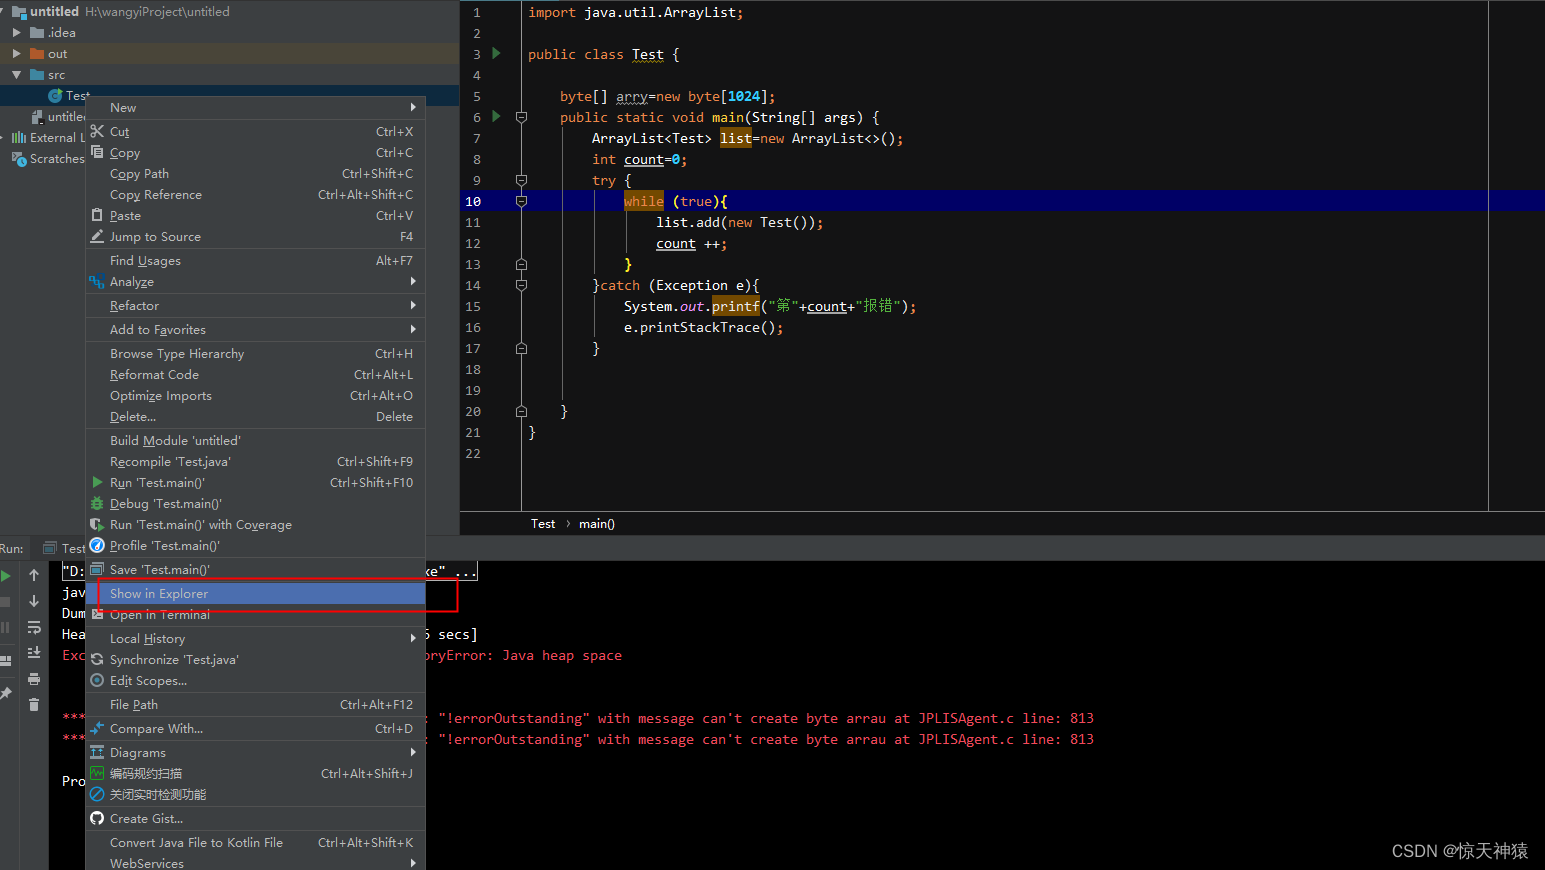Click the Jump to Source pencil icon
1545x870 pixels.
pos(97,236)
